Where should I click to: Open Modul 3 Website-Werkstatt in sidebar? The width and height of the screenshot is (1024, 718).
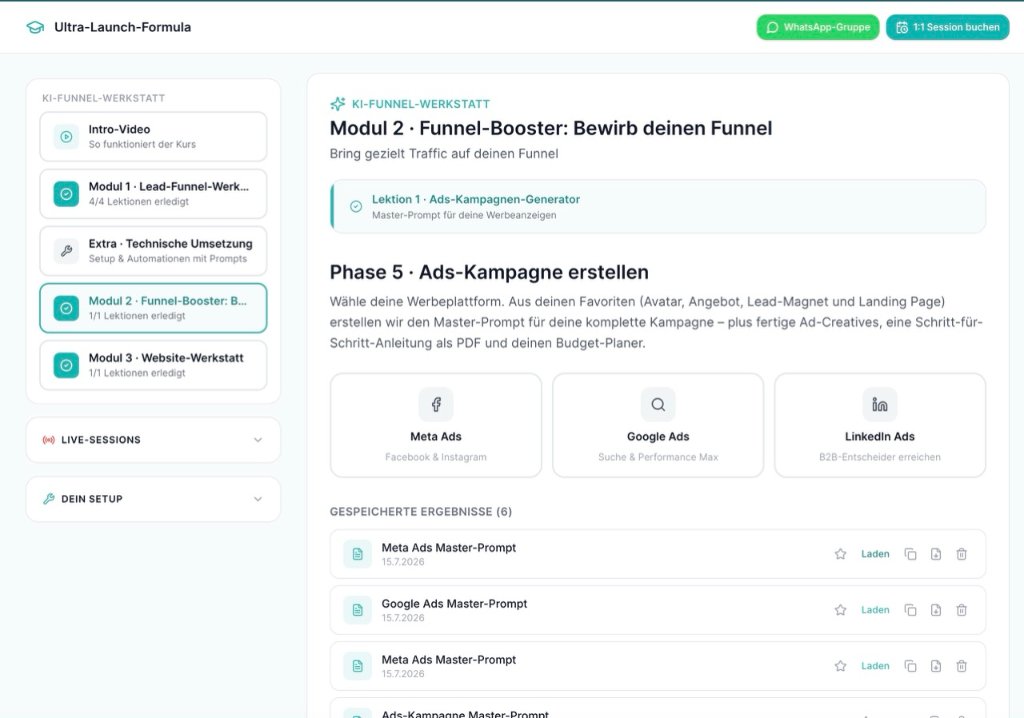[153, 365]
